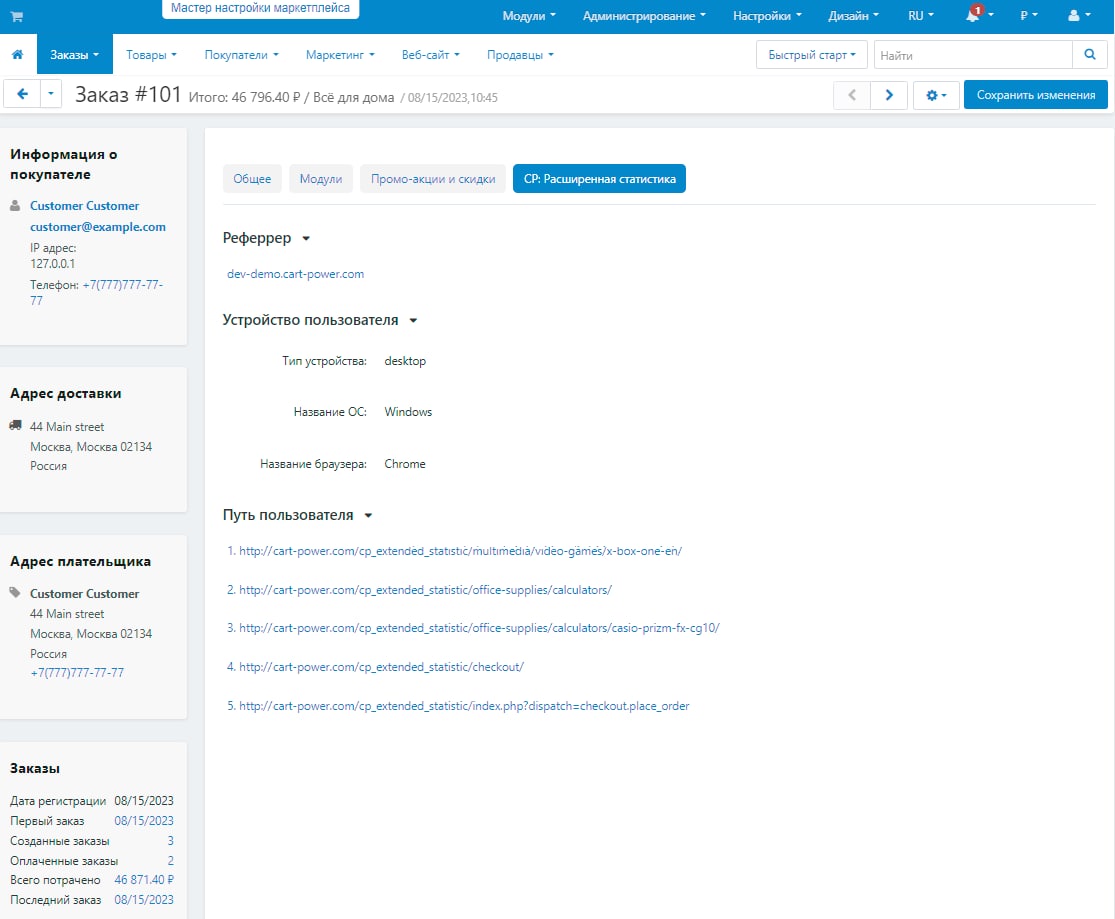Switch to the Общее tab
The height and width of the screenshot is (919, 1115).
252,179
